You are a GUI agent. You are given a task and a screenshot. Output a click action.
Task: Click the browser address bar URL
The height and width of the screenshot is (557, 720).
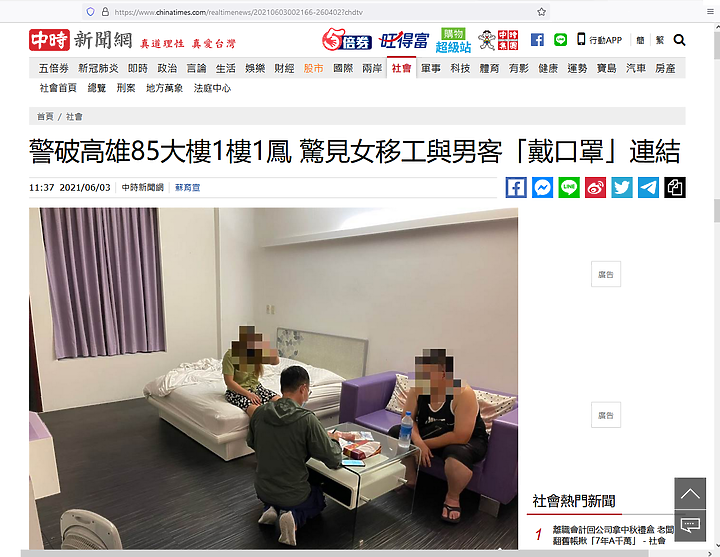coord(238,12)
